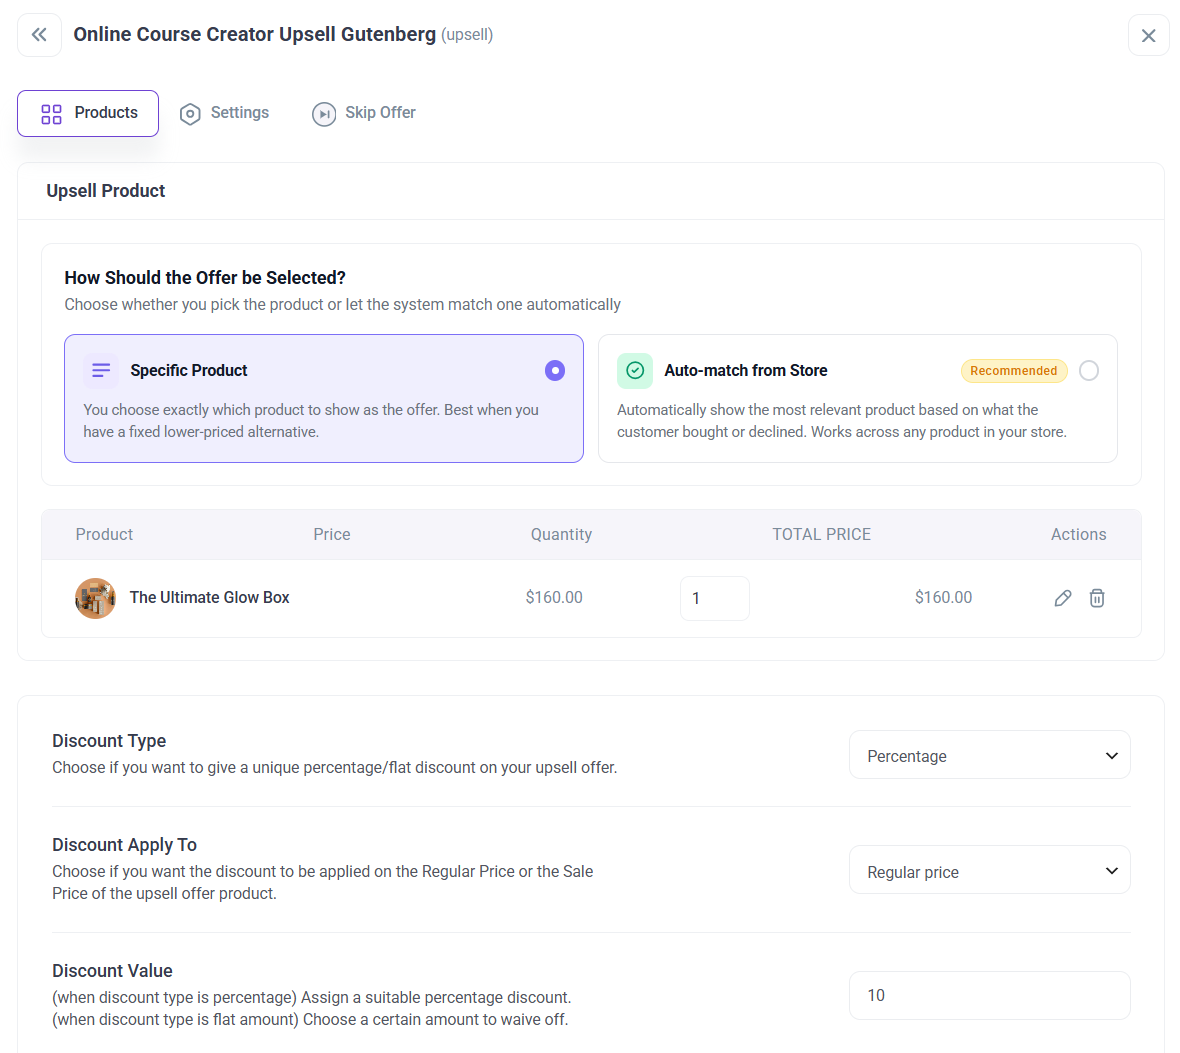Click the Specific Product lines icon
Viewport: 1180px width, 1053px height.
click(101, 370)
